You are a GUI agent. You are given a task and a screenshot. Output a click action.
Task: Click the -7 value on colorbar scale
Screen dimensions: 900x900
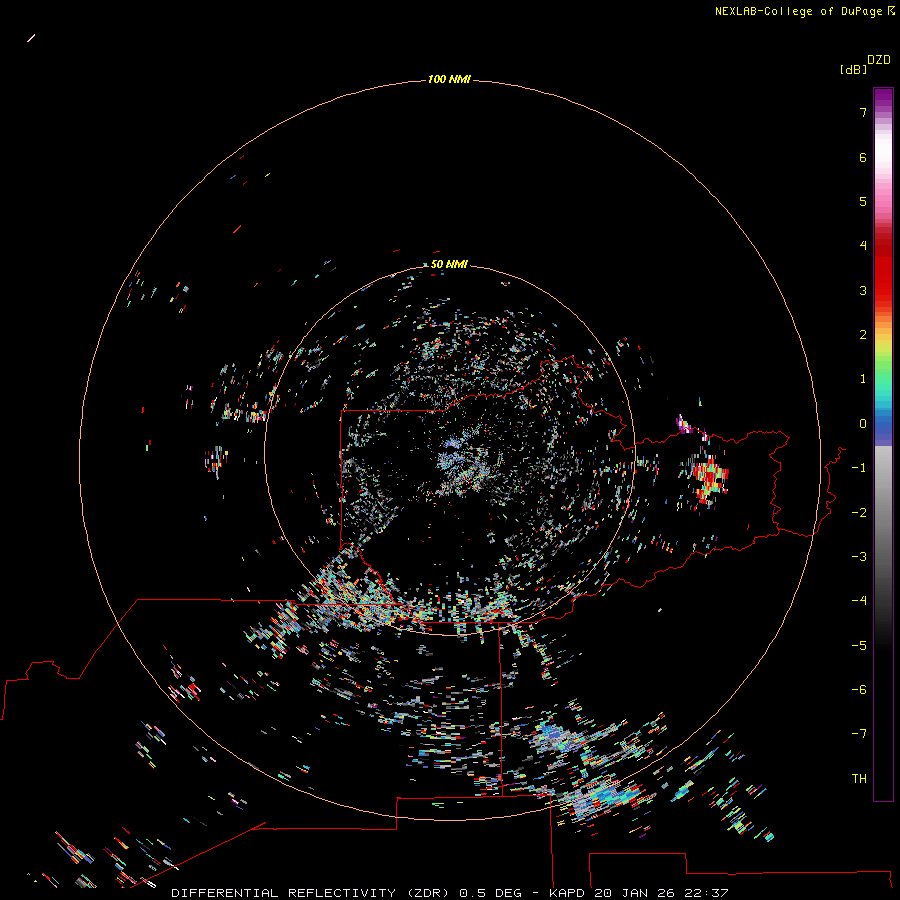coord(859,734)
